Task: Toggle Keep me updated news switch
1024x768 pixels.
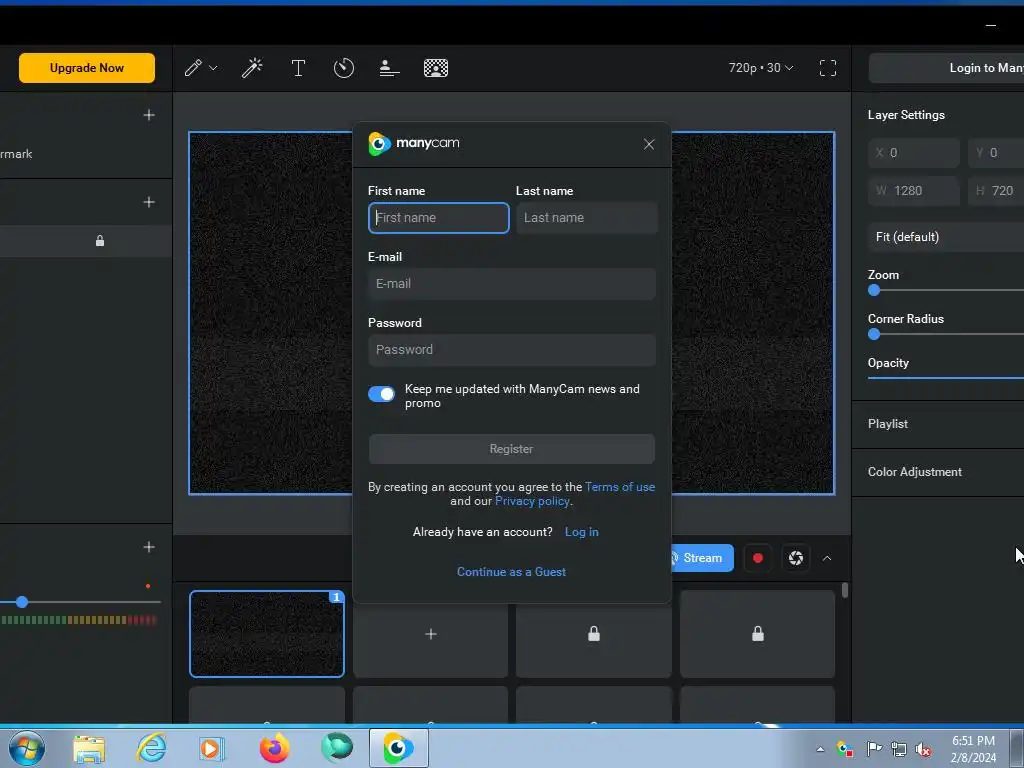Action: pyautogui.click(x=381, y=394)
